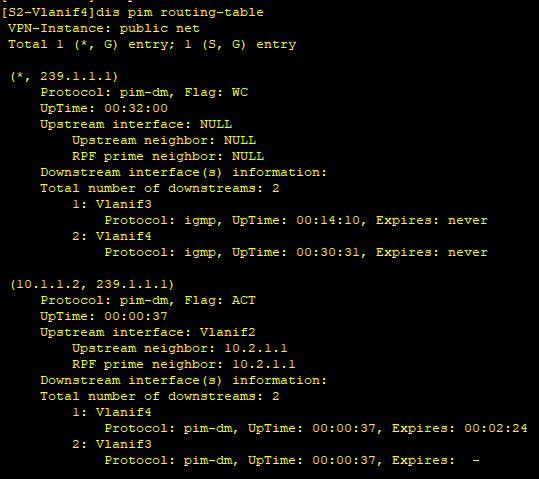The height and width of the screenshot is (479, 539).
Task: Click RPF prime neighbor: 10.2.1.1 line
Action: (184, 364)
